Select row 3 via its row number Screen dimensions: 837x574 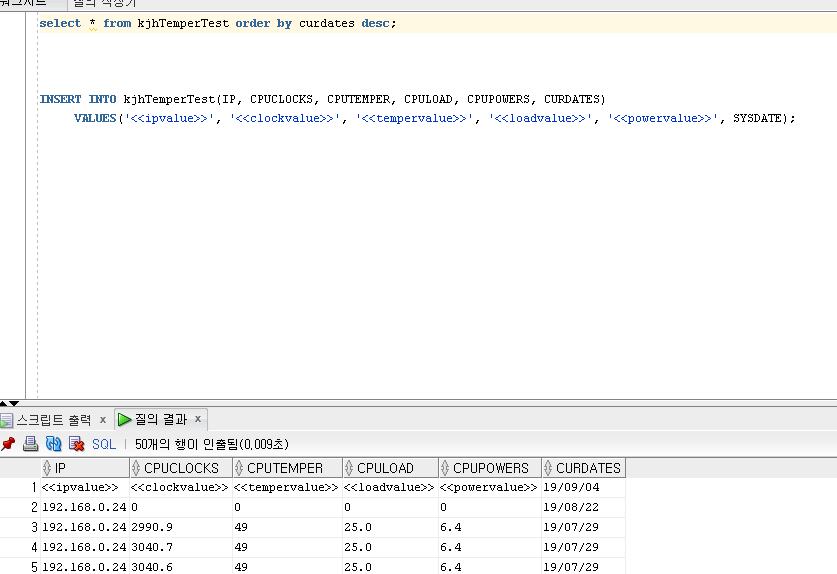[33, 527]
